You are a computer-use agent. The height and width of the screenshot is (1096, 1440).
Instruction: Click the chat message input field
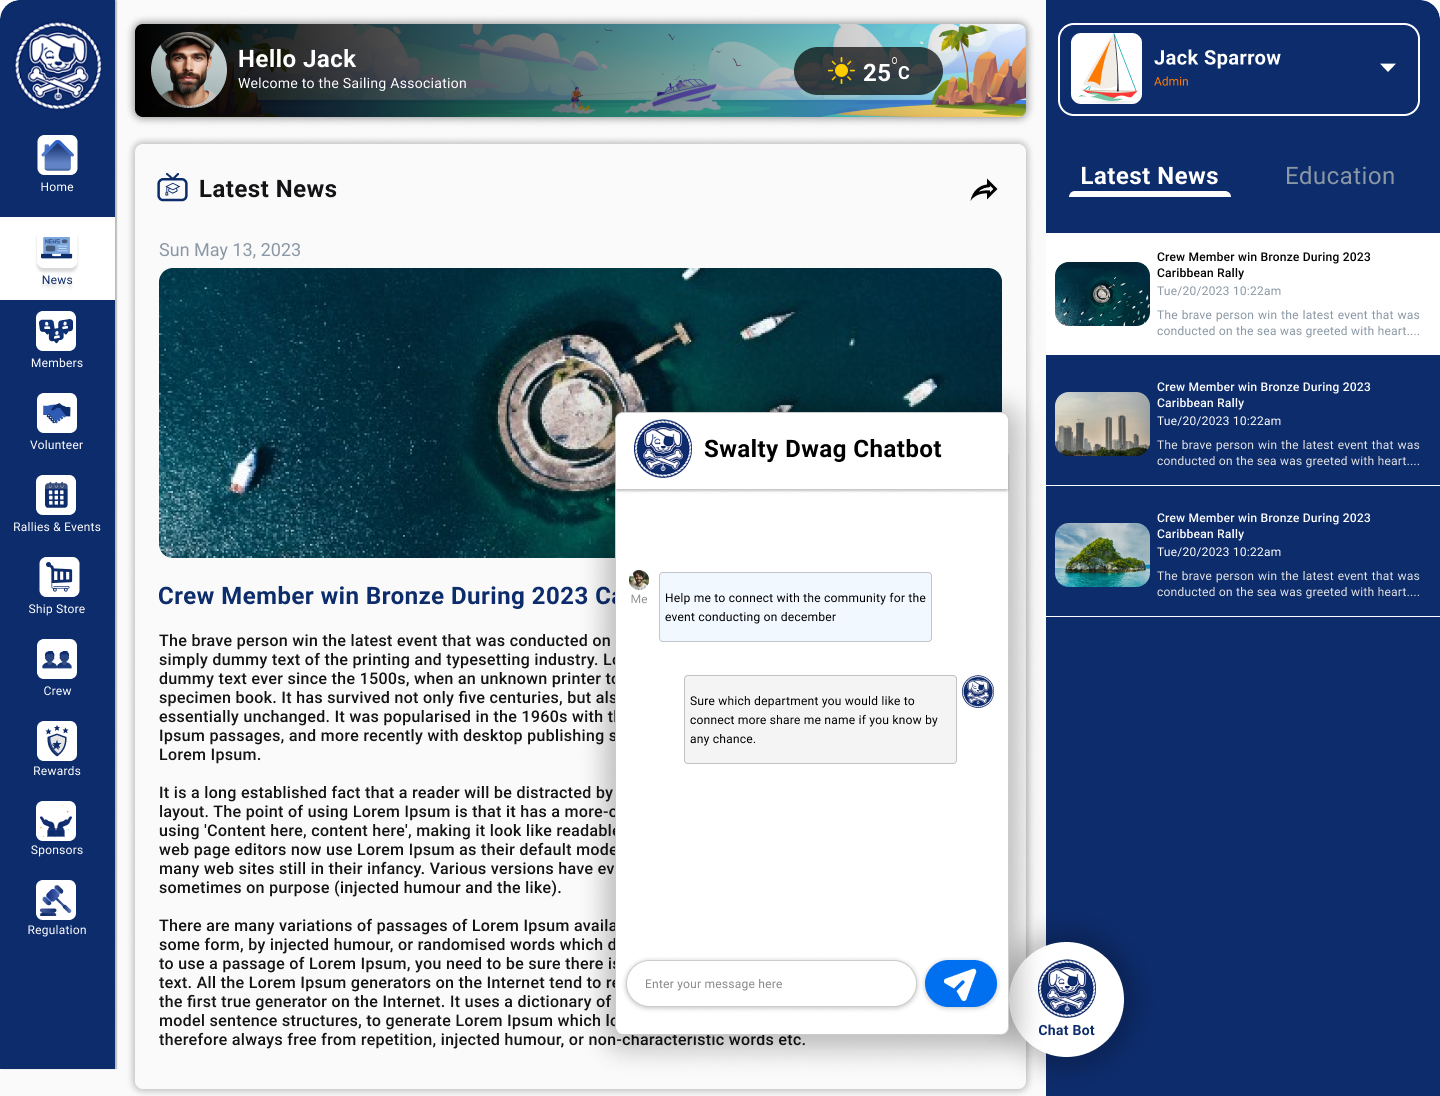(770, 984)
